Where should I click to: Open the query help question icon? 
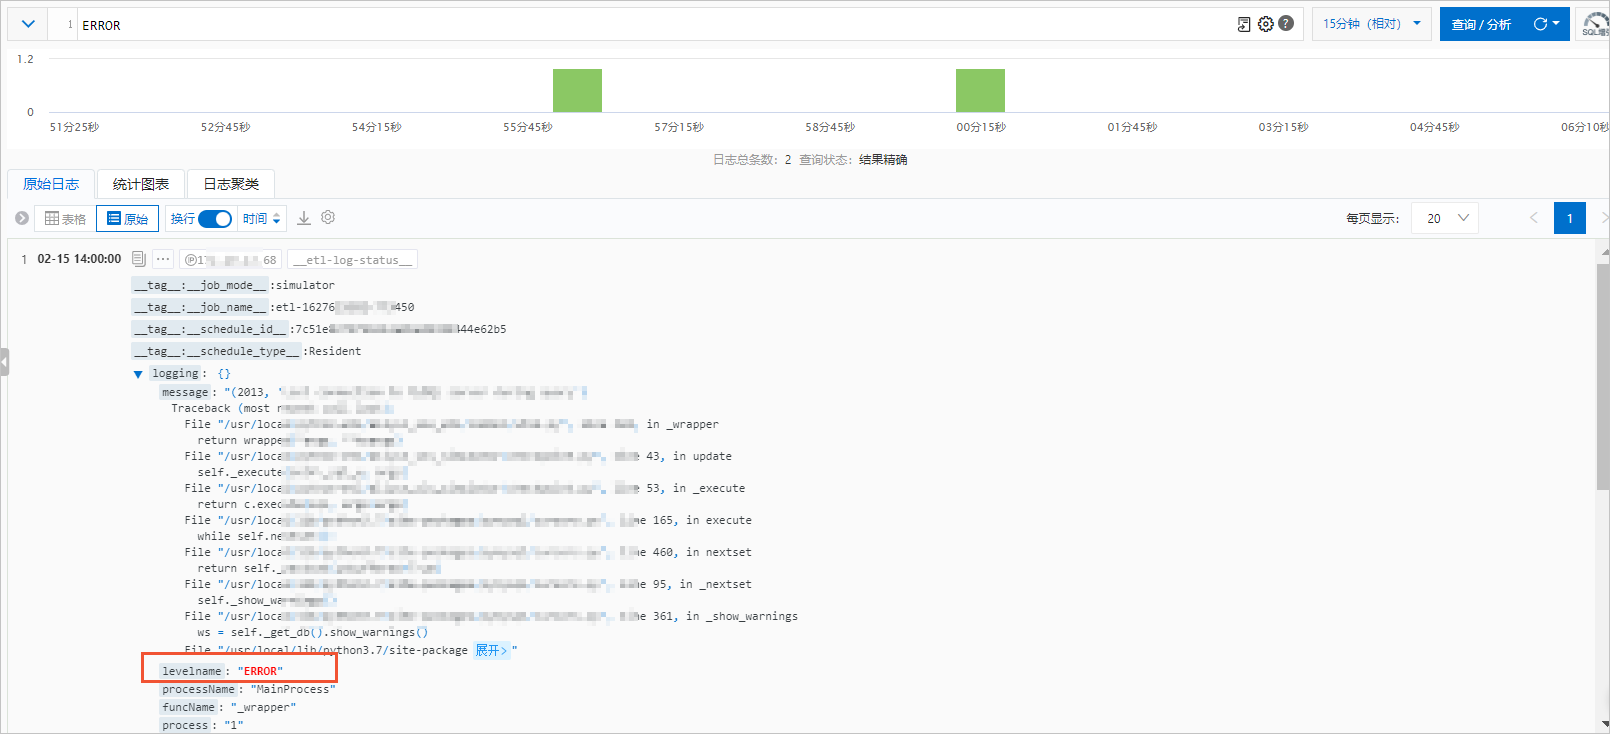(x=1286, y=23)
